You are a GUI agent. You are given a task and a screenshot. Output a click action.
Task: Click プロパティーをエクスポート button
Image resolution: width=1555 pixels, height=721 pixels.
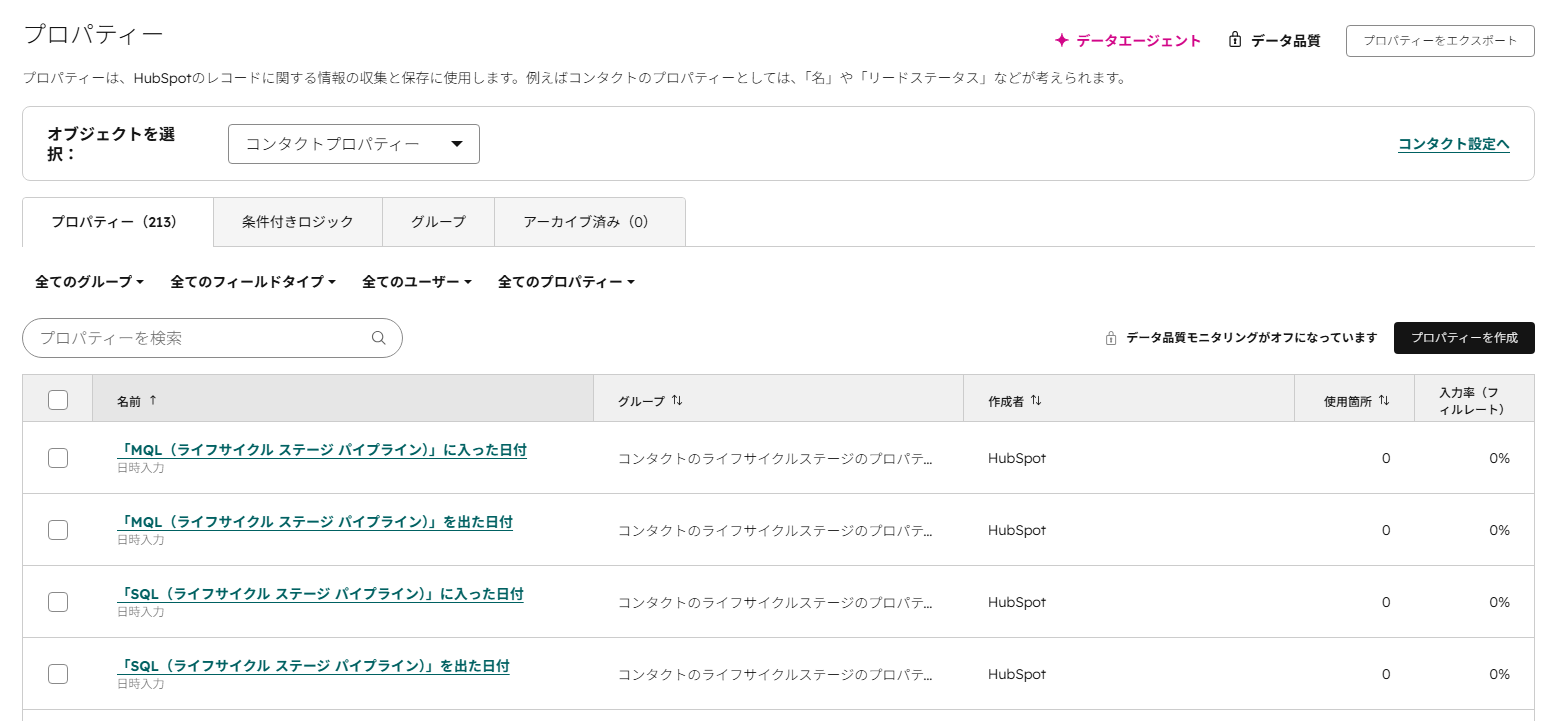tap(1440, 41)
